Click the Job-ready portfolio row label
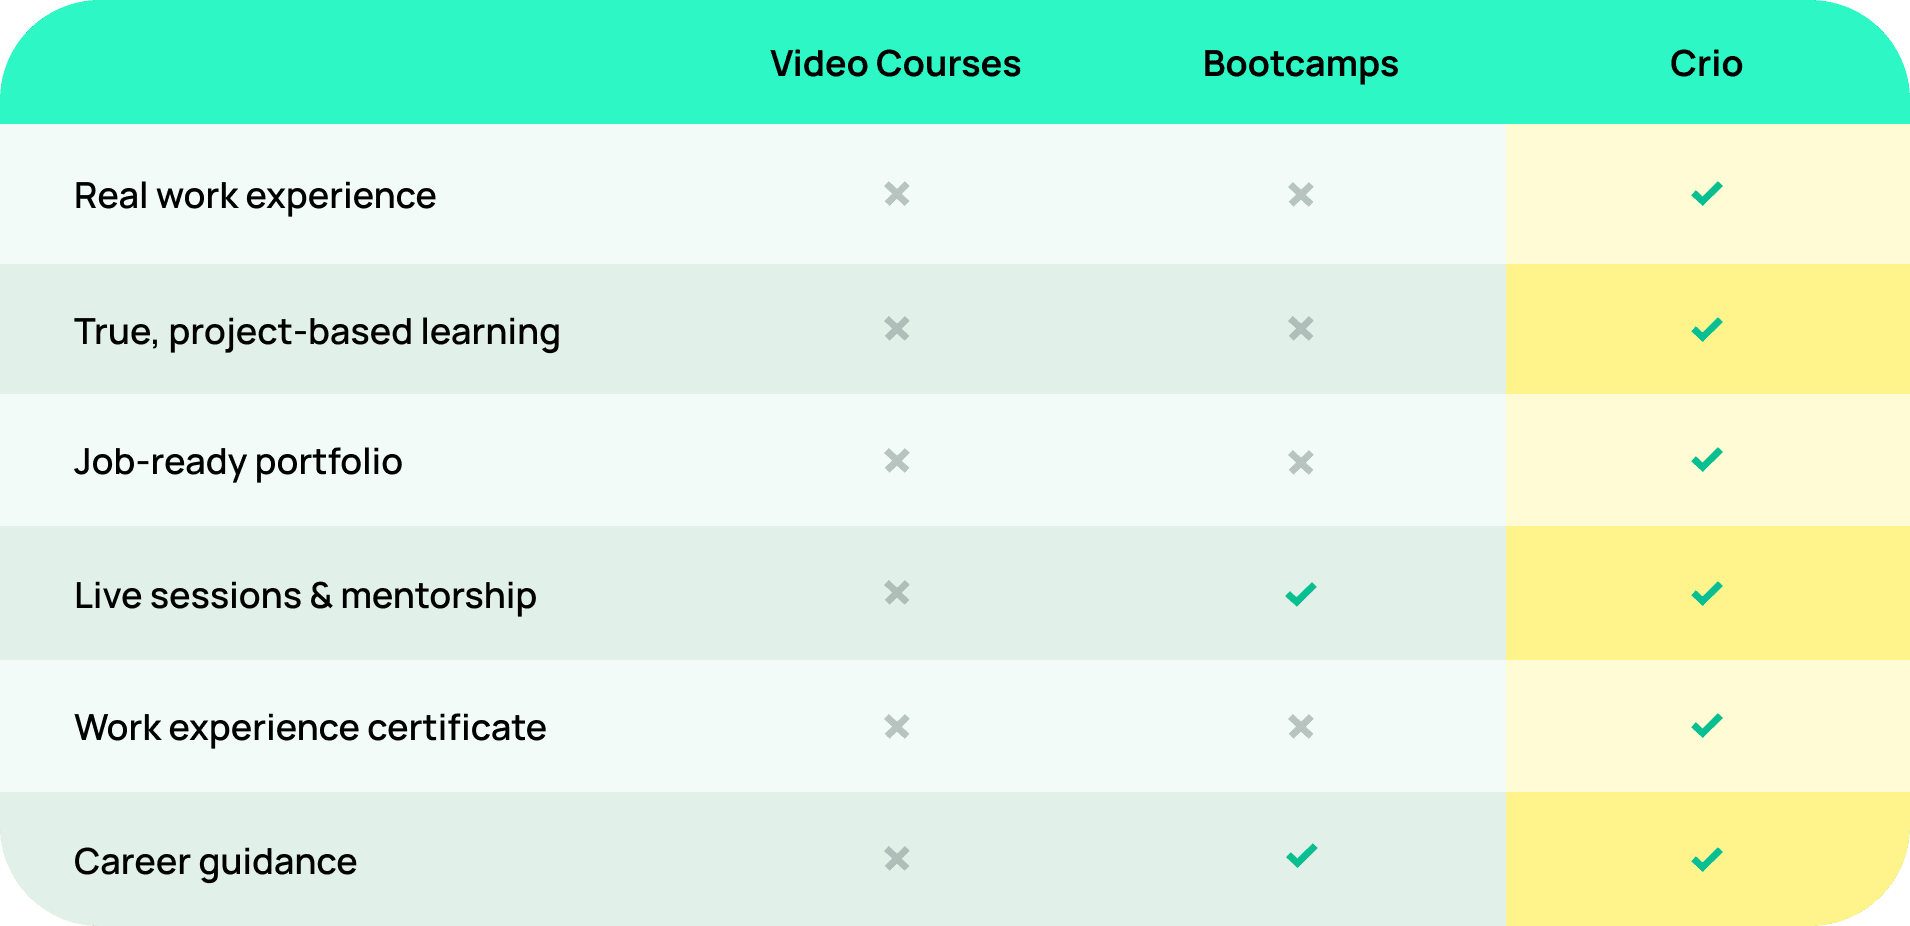 point(238,463)
